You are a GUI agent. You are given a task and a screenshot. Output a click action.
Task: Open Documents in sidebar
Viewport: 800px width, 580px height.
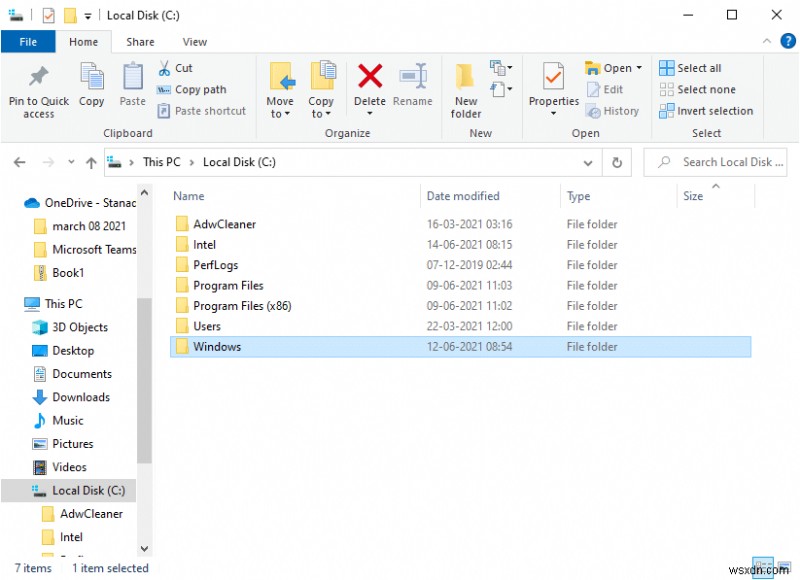point(72,374)
